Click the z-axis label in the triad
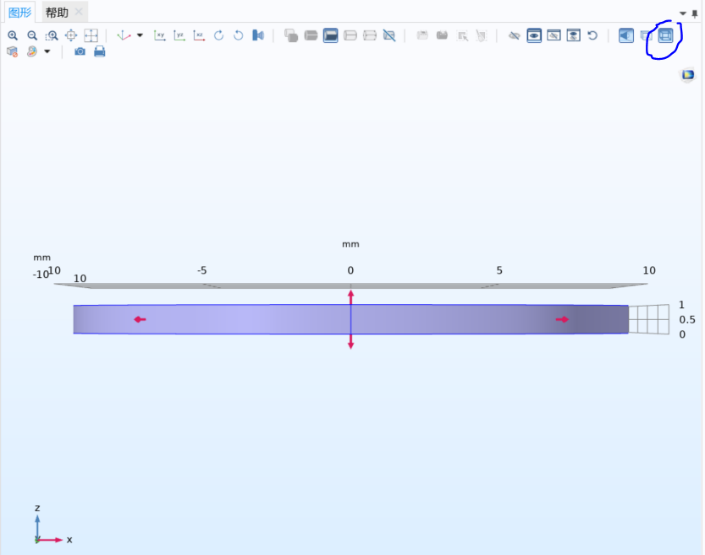This screenshot has height=555, width=705. point(37,508)
